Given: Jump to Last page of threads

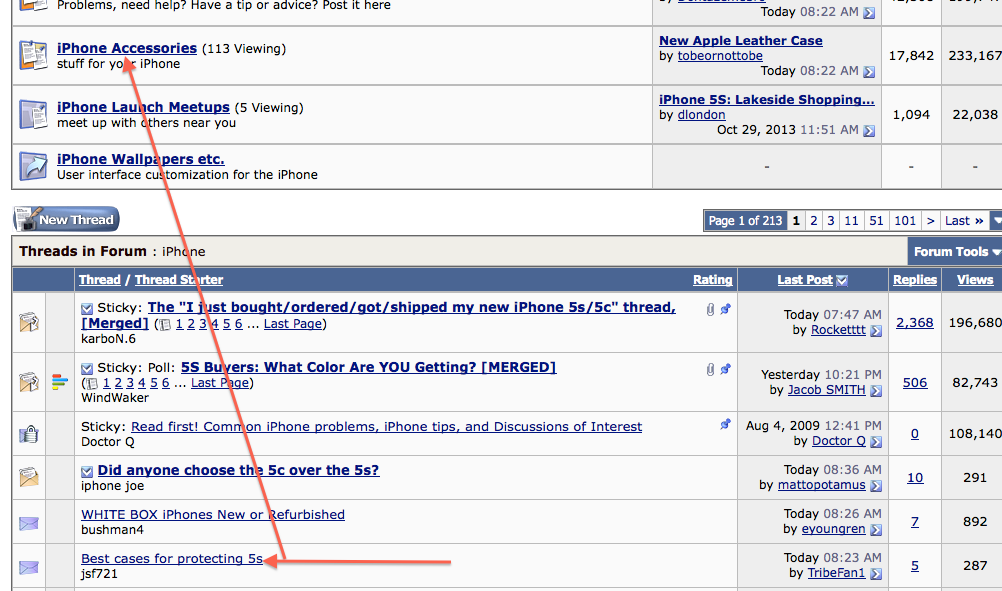Looking at the screenshot, I should click(964, 220).
